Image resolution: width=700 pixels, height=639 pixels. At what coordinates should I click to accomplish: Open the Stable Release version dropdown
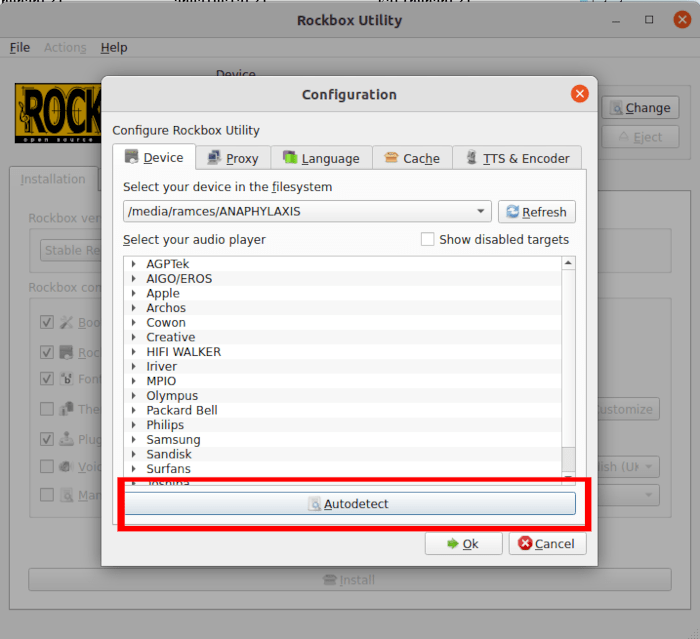tap(71, 250)
